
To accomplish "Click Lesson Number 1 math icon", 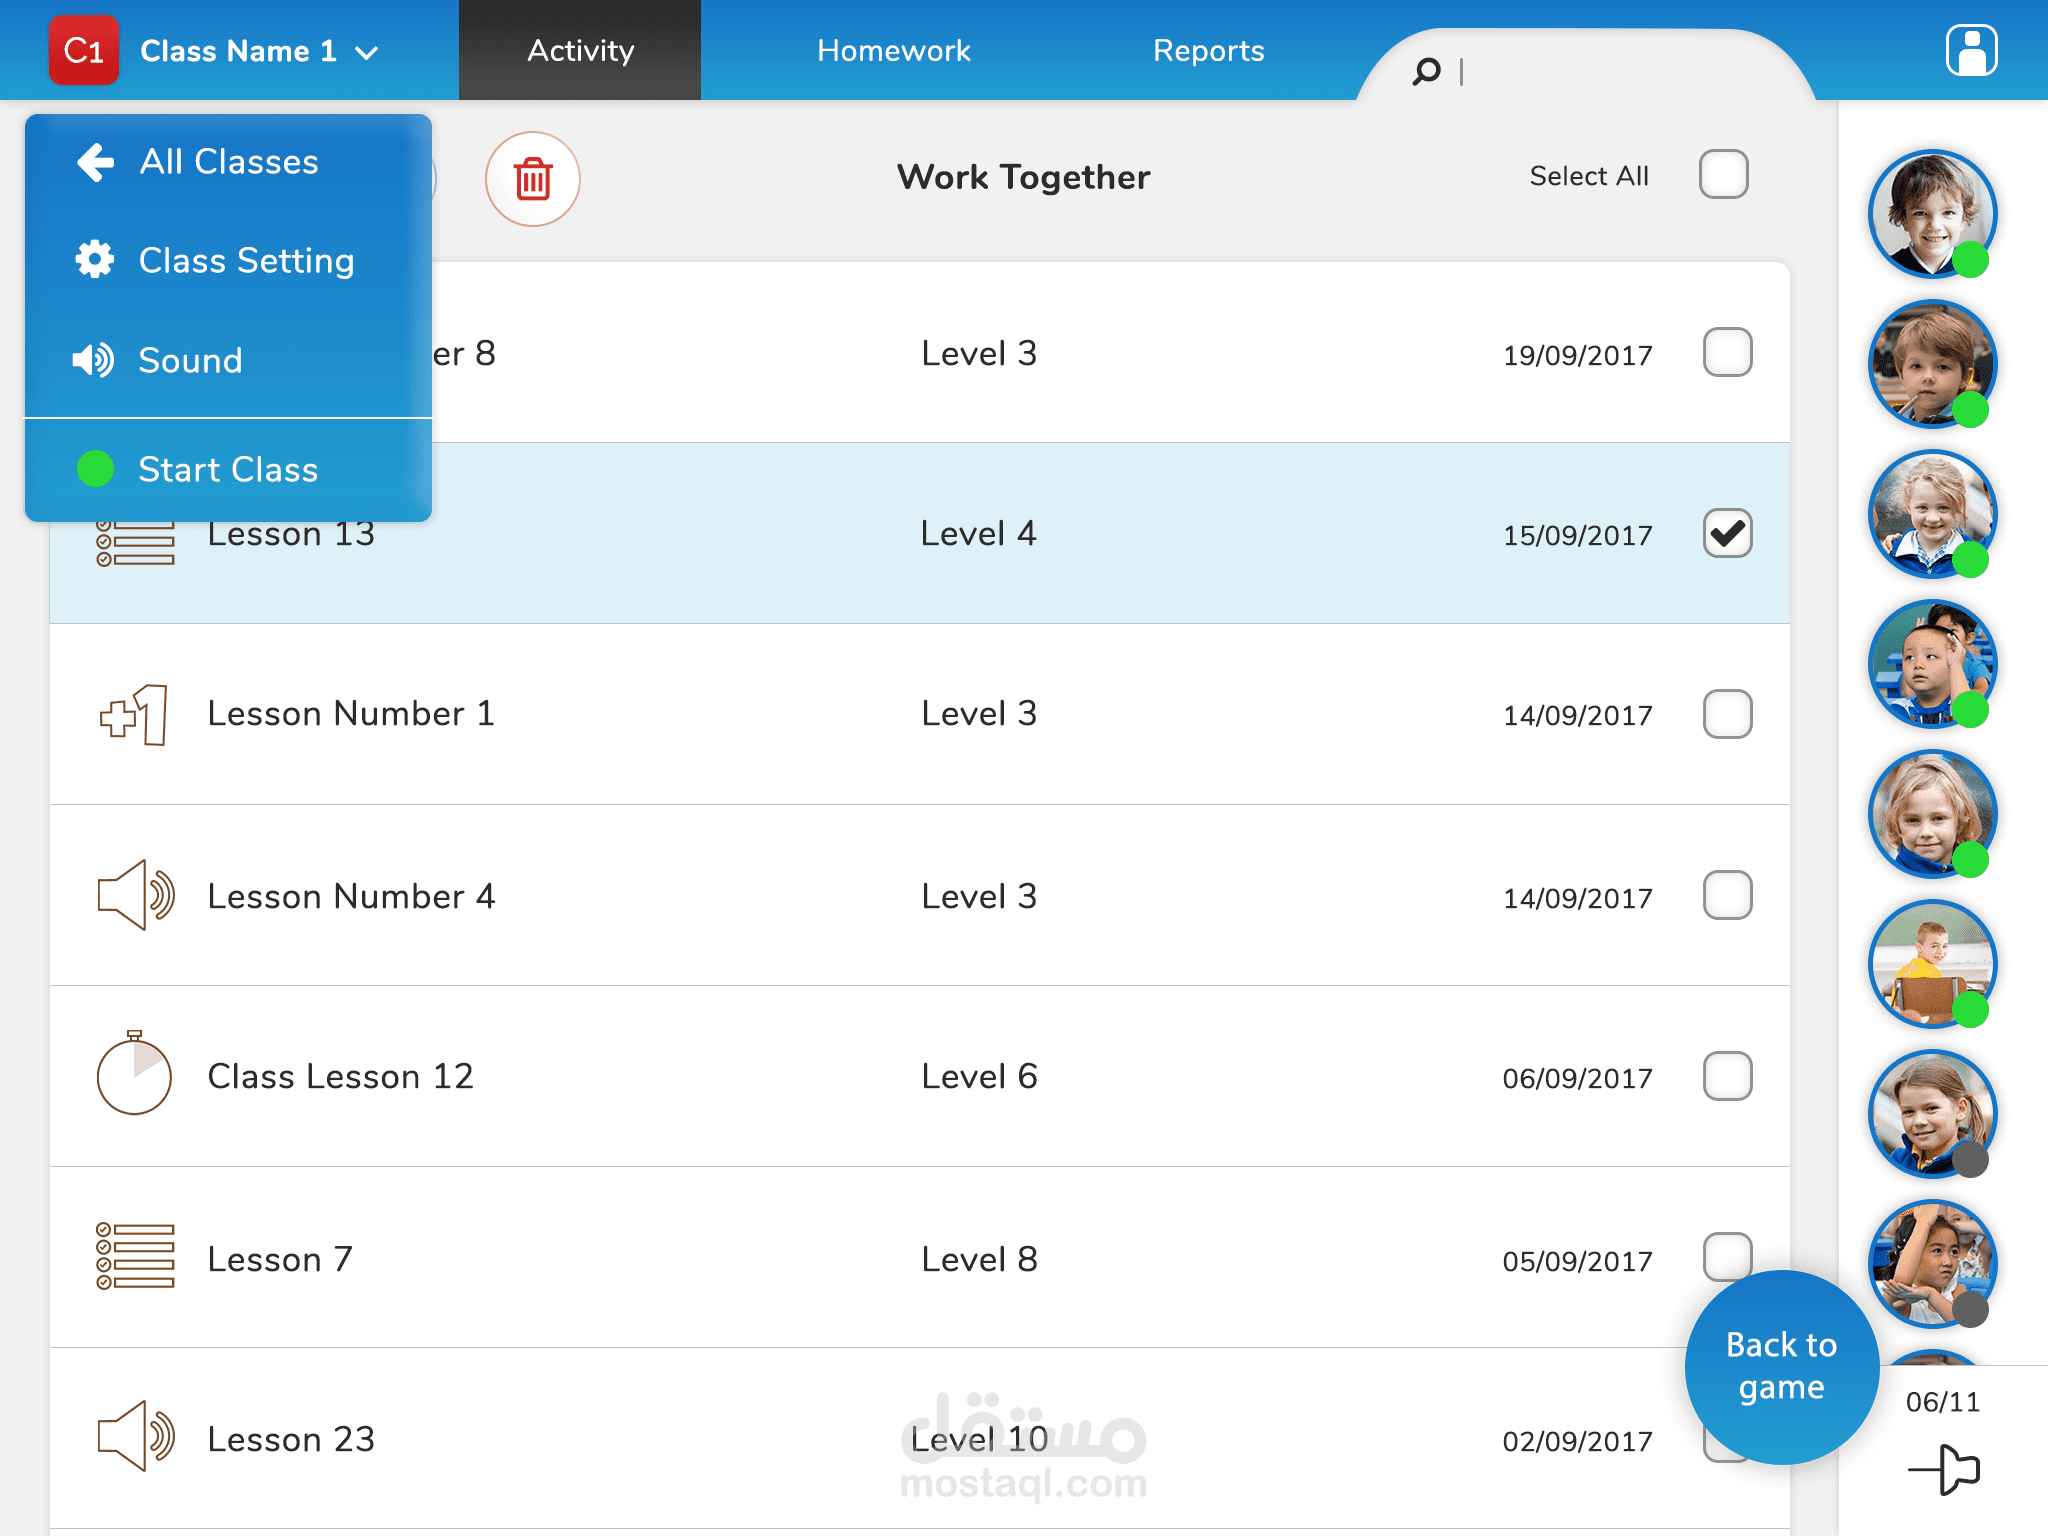I will click(x=135, y=714).
